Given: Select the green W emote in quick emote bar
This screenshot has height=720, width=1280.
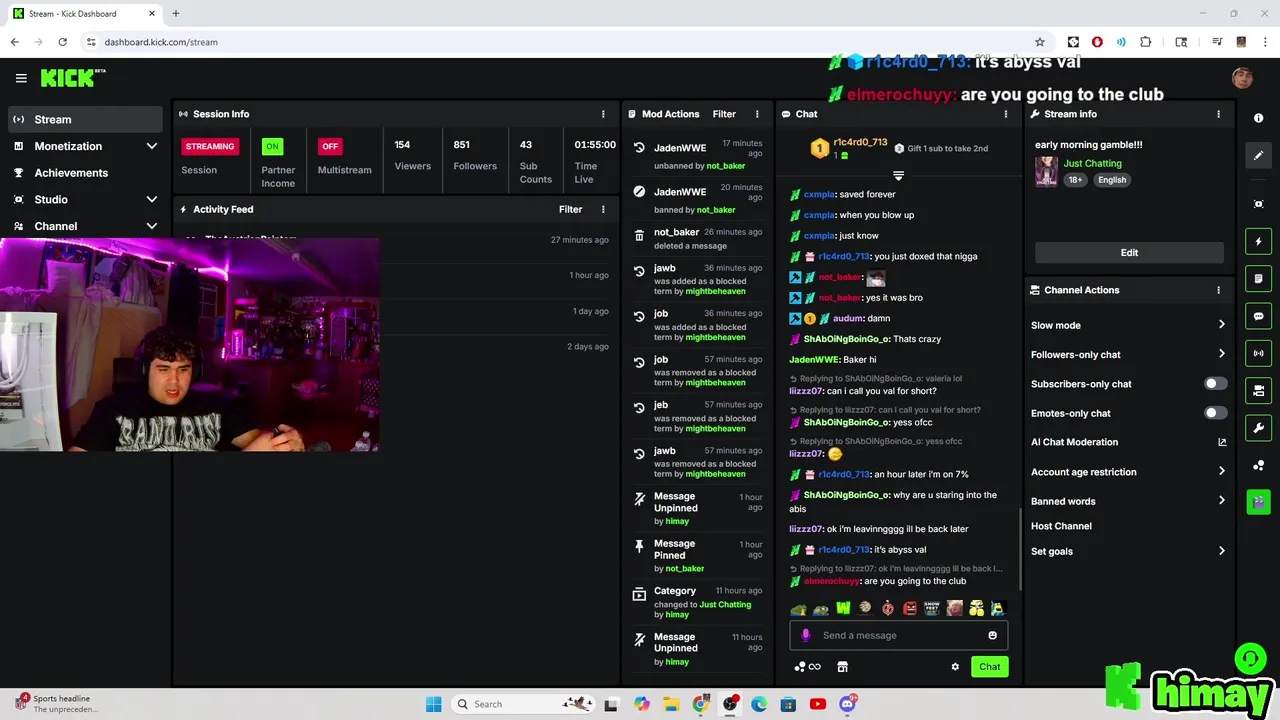Looking at the screenshot, I should pyautogui.click(x=843, y=608).
